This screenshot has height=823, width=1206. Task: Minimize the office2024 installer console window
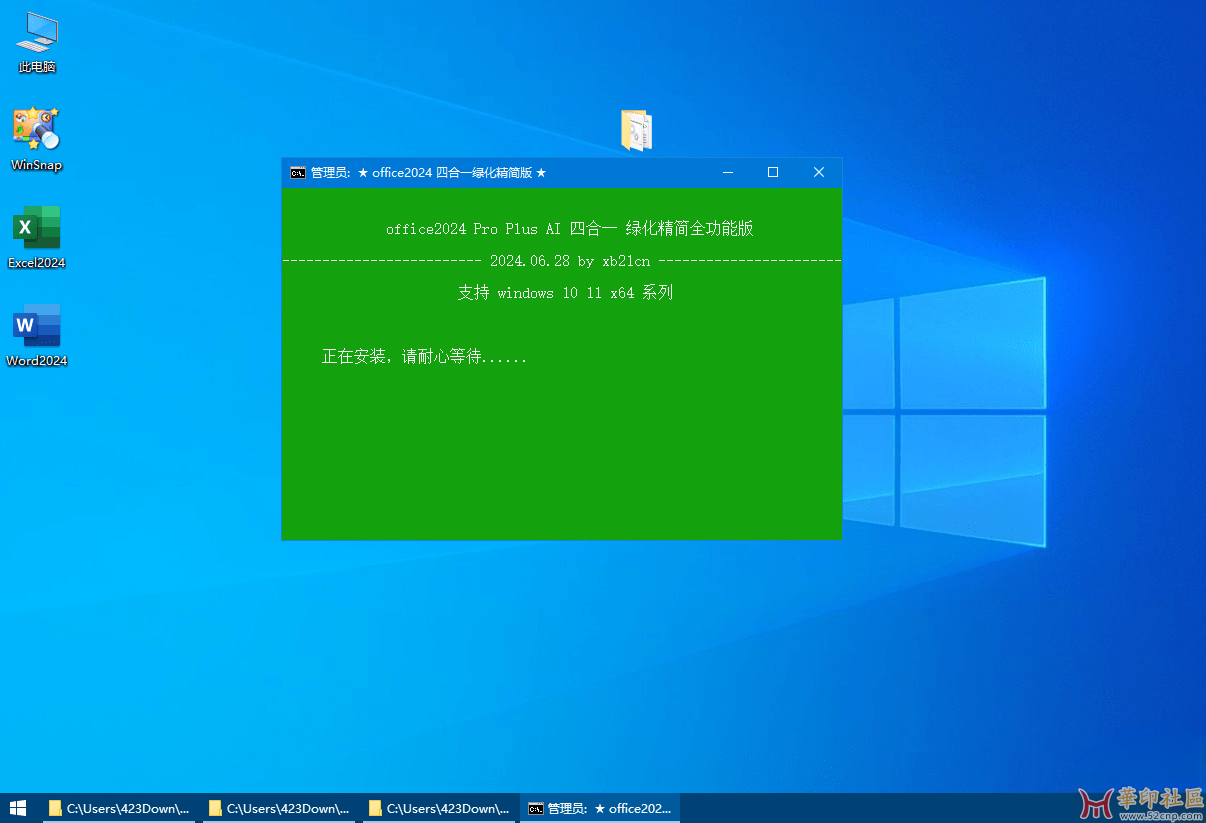(727, 173)
